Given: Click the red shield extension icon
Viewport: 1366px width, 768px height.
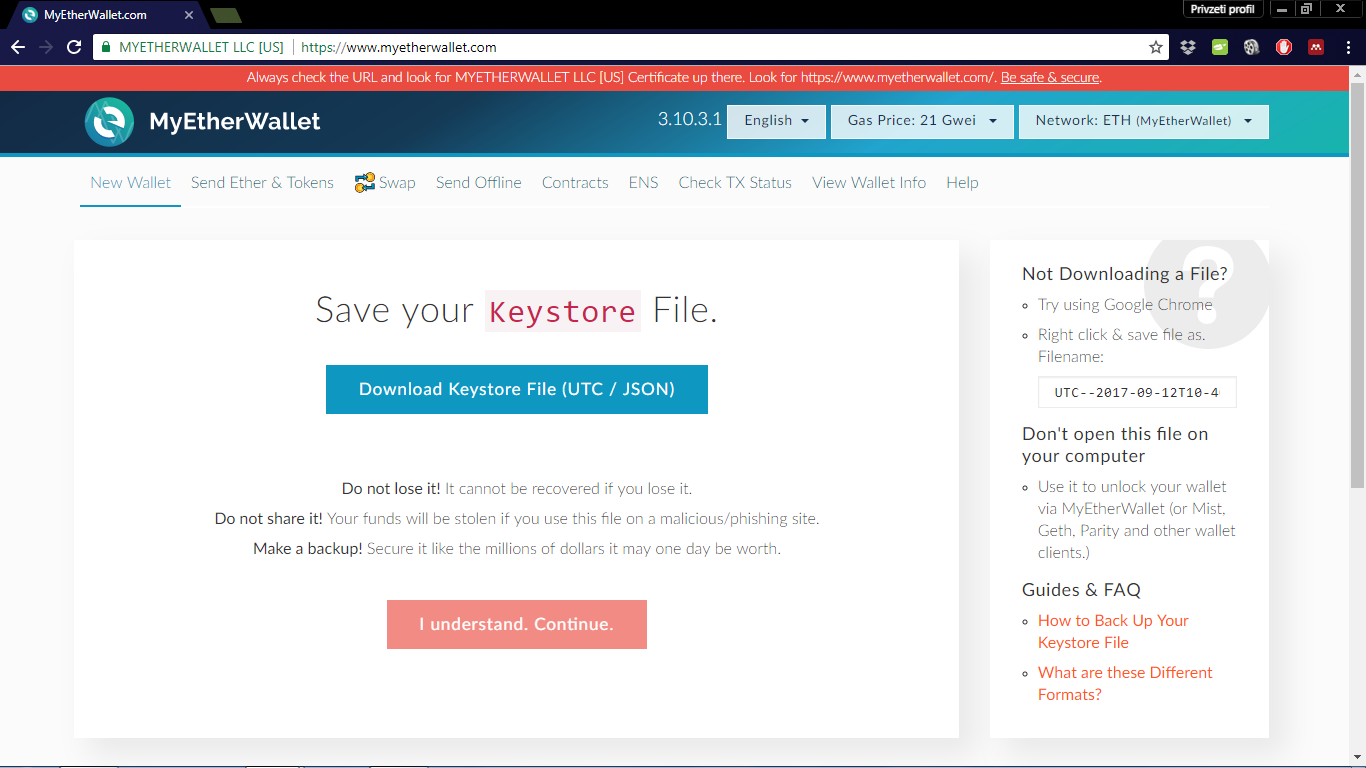Looking at the screenshot, I should [x=1284, y=47].
